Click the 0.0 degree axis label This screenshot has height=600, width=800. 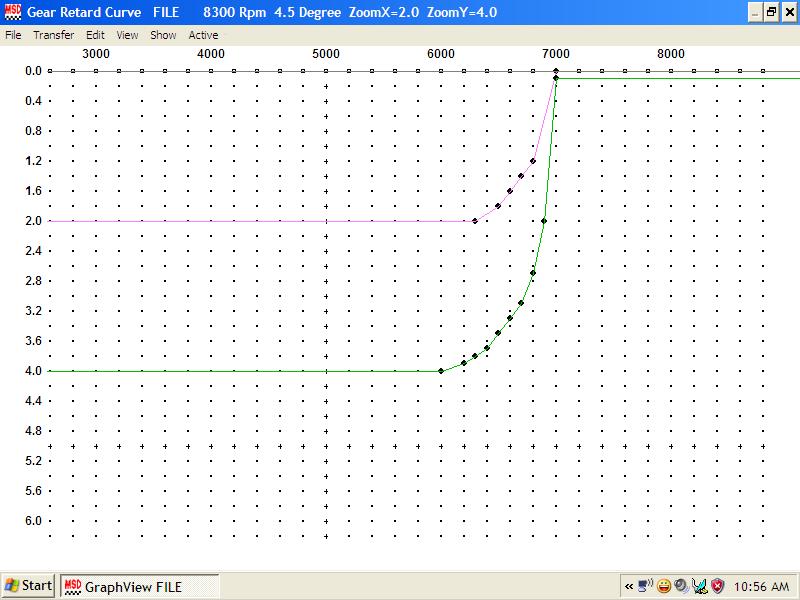click(34, 71)
